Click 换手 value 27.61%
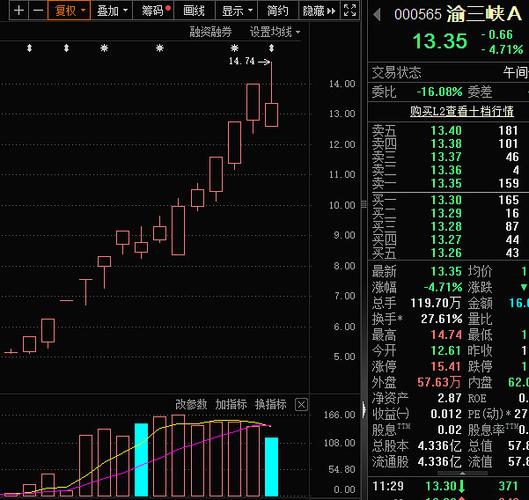 tap(442, 319)
